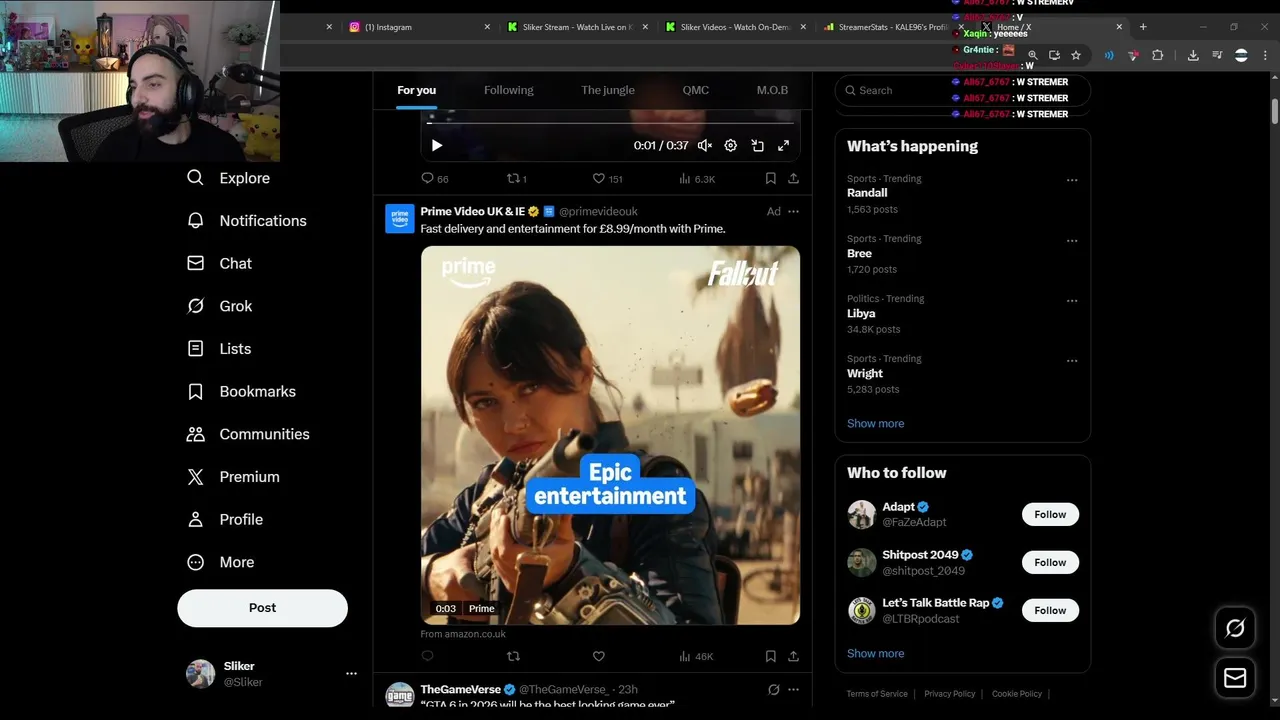
Task: Open the Privacy Policy link
Action: pyautogui.click(x=949, y=694)
